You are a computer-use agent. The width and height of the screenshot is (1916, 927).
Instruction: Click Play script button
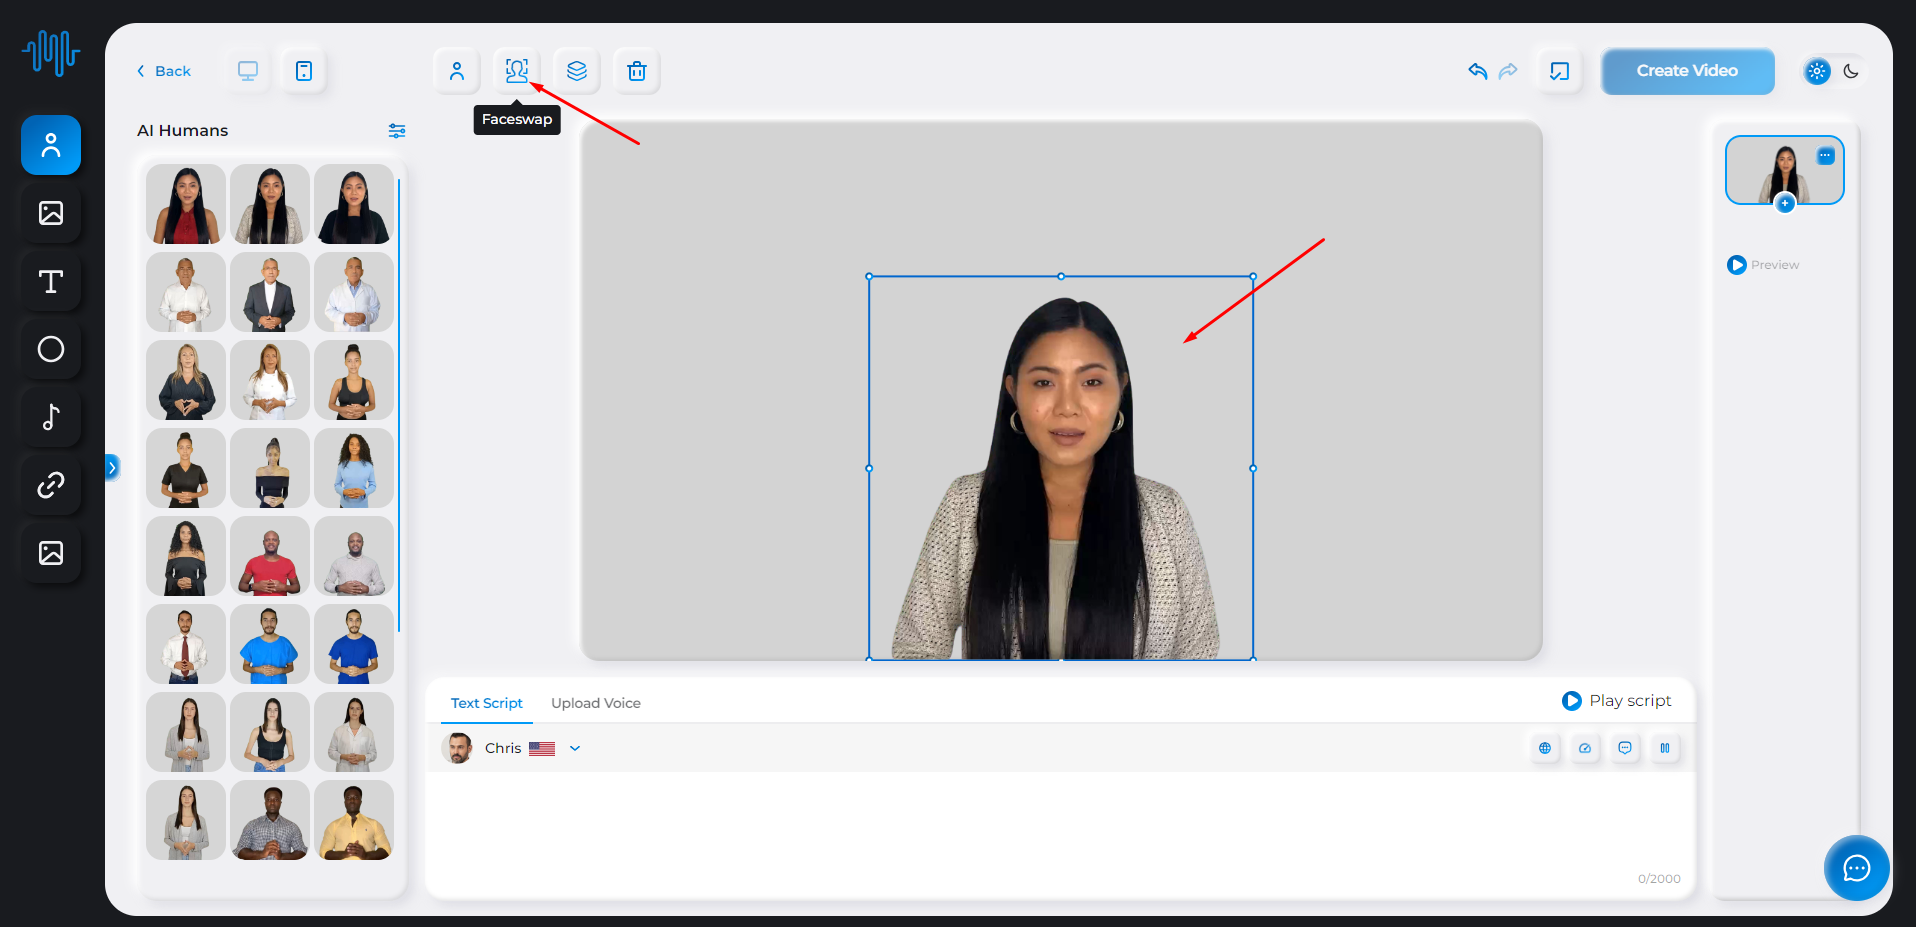point(1617,701)
